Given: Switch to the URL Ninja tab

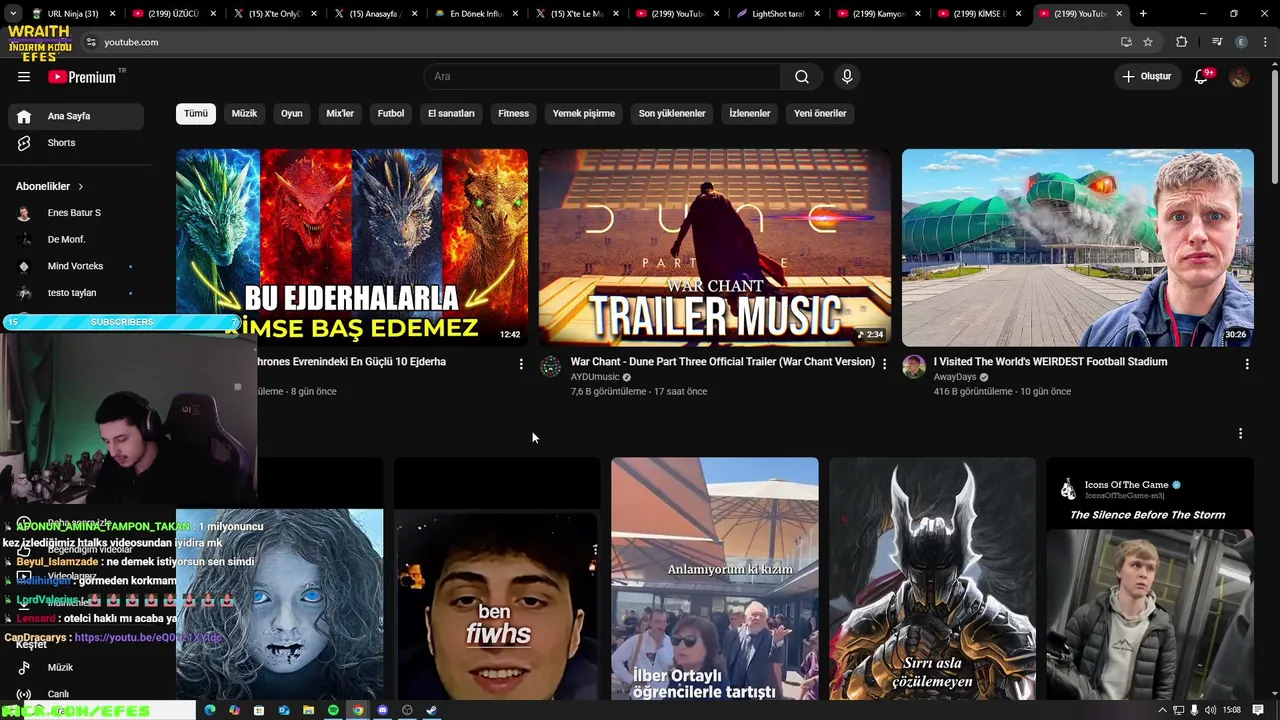Looking at the screenshot, I should pos(72,14).
